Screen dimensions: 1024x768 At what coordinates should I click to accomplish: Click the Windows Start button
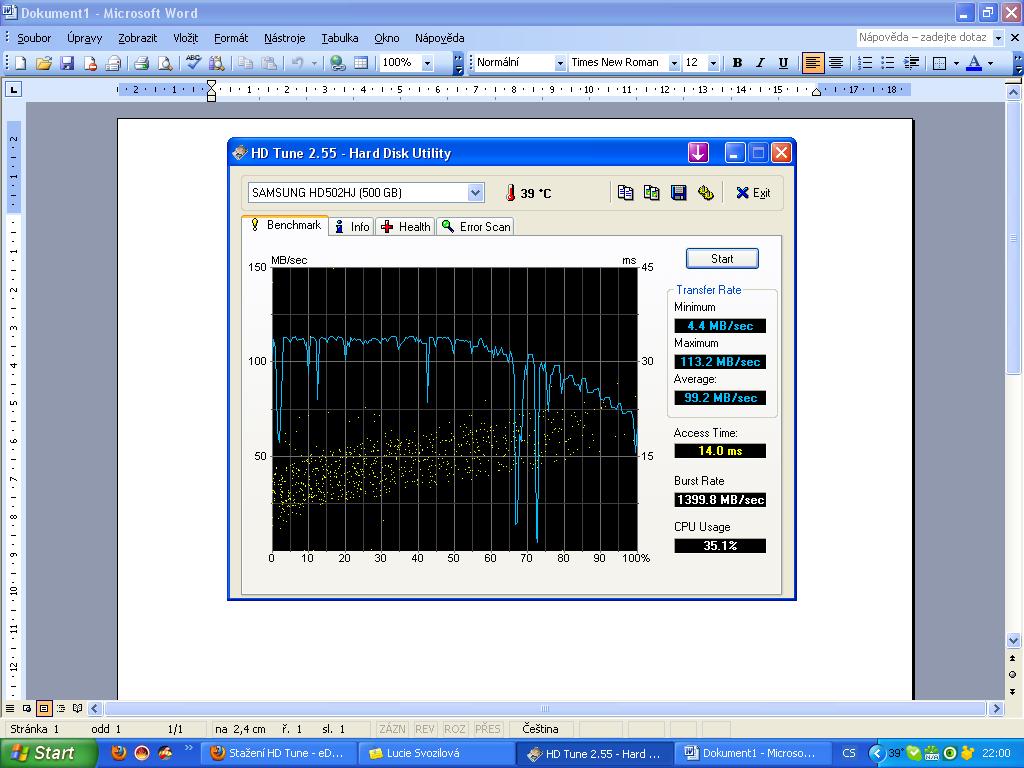pyautogui.click(x=42, y=753)
